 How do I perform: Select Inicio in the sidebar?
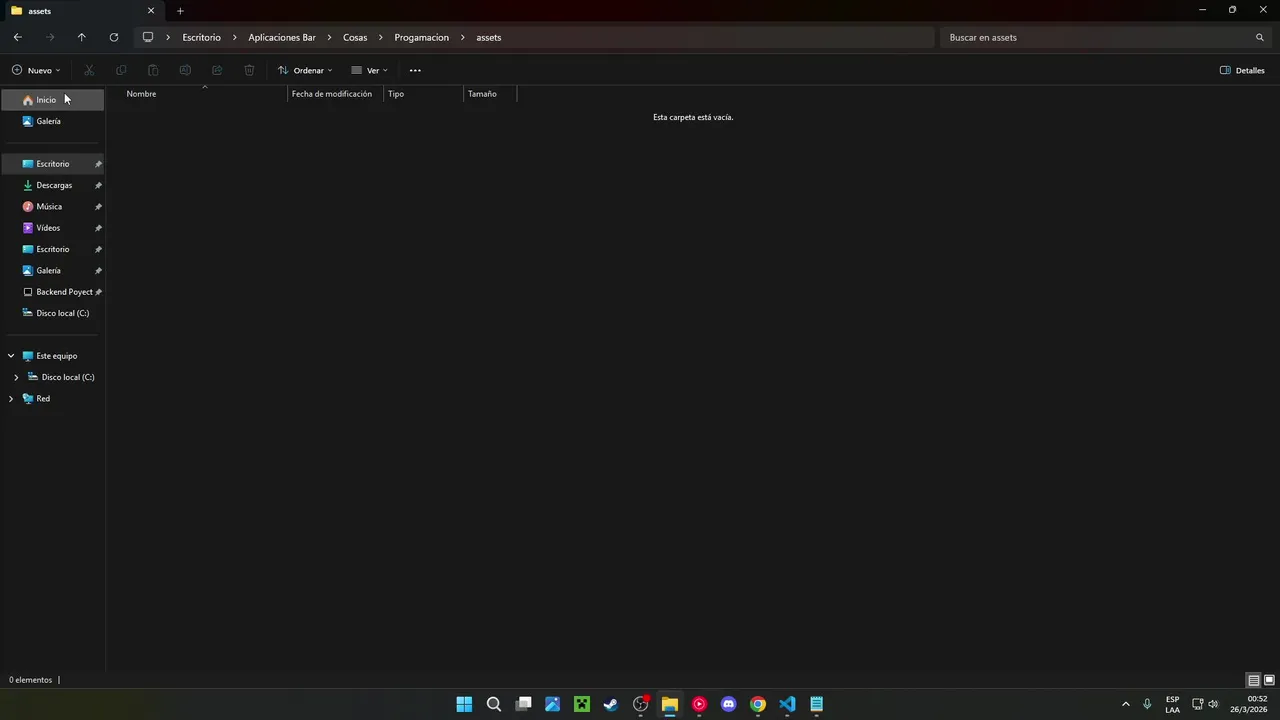coord(52,100)
